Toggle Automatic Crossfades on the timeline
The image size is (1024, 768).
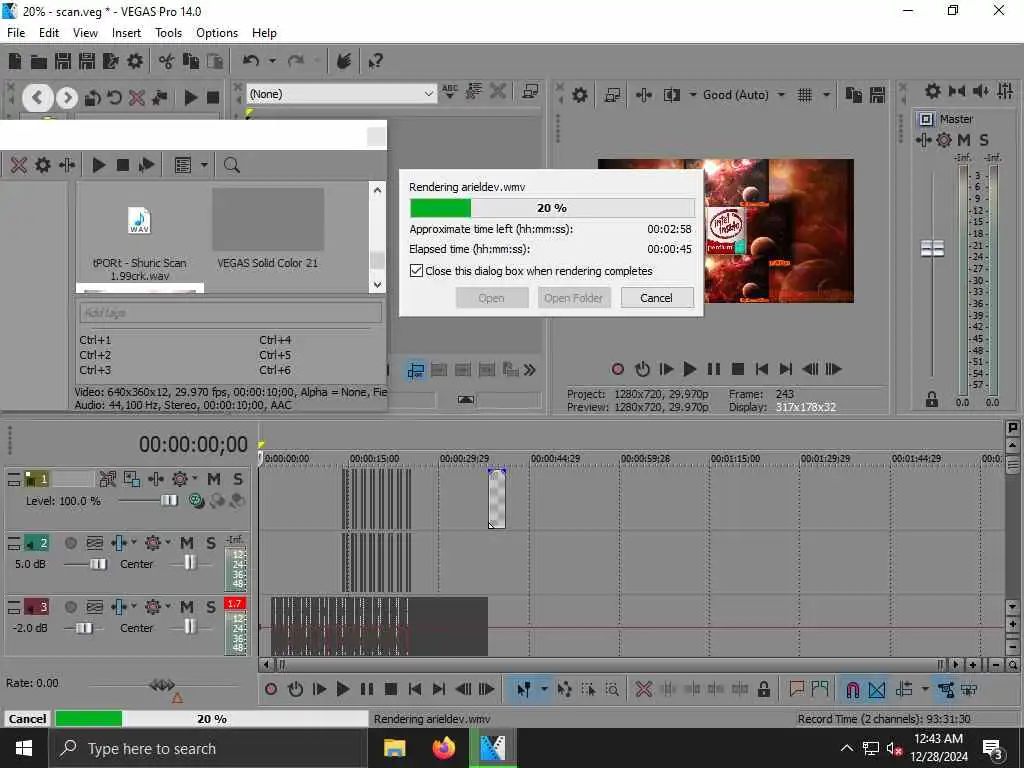877,689
